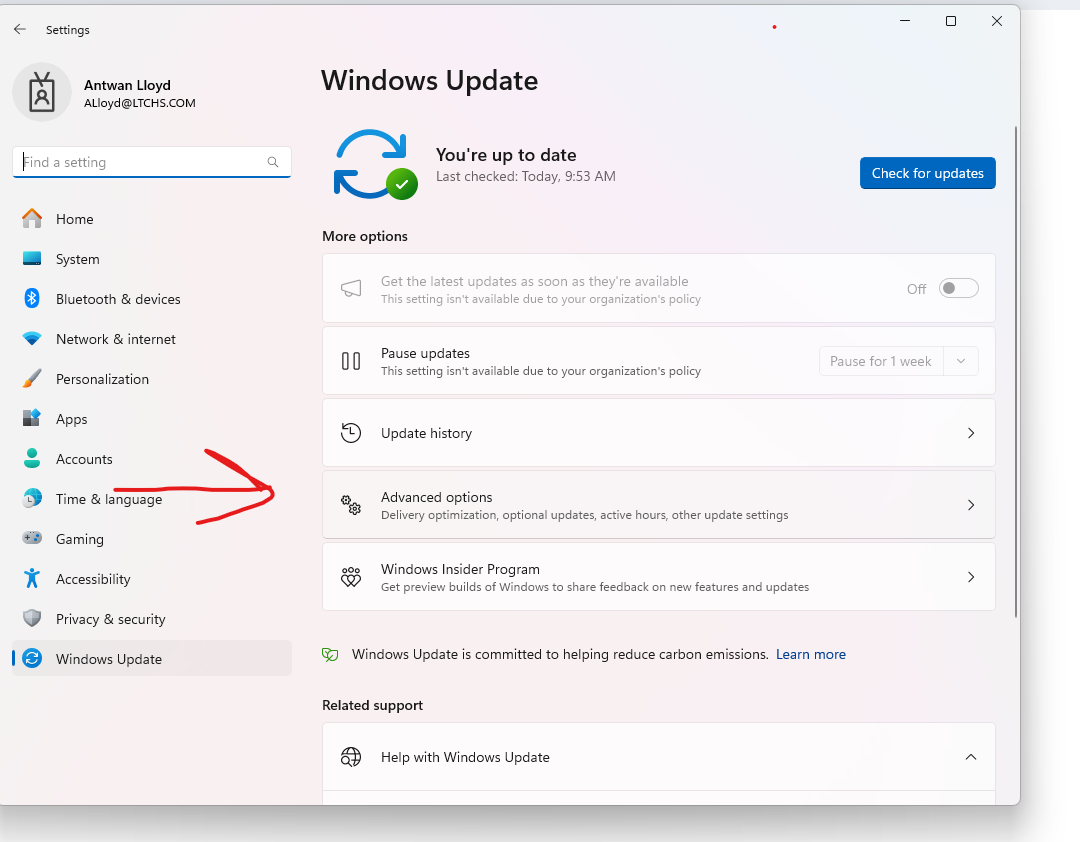The width and height of the screenshot is (1080, 842).
Task: Click the Network wifi icon
Action: (32, 338)
